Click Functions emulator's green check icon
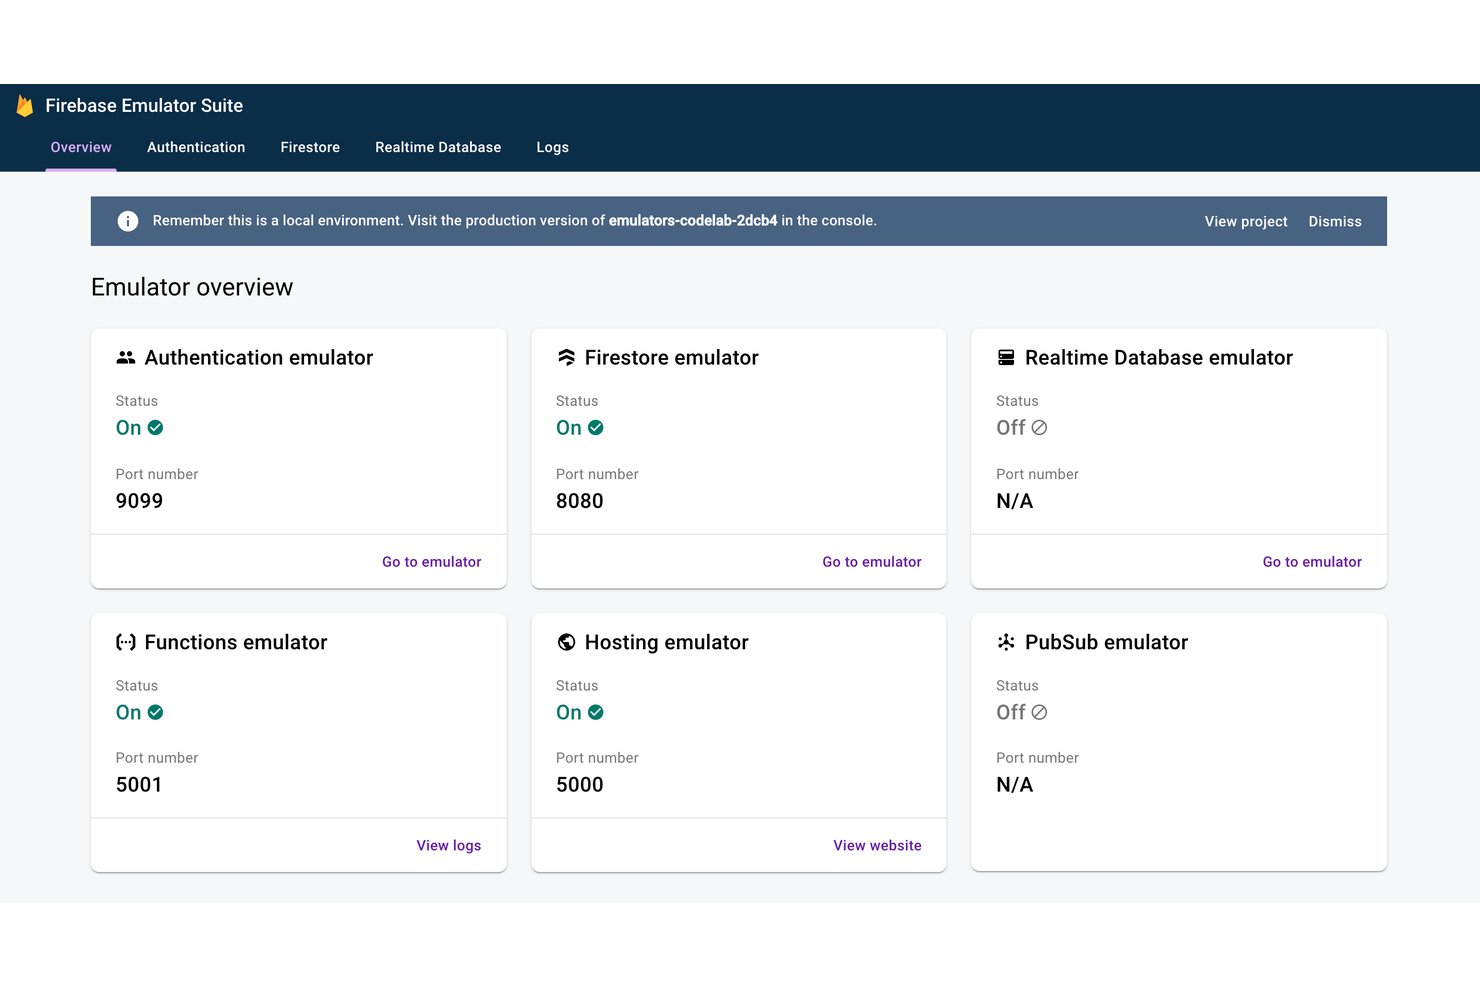This screenshot has height=987, width=1480. point(155,712)
